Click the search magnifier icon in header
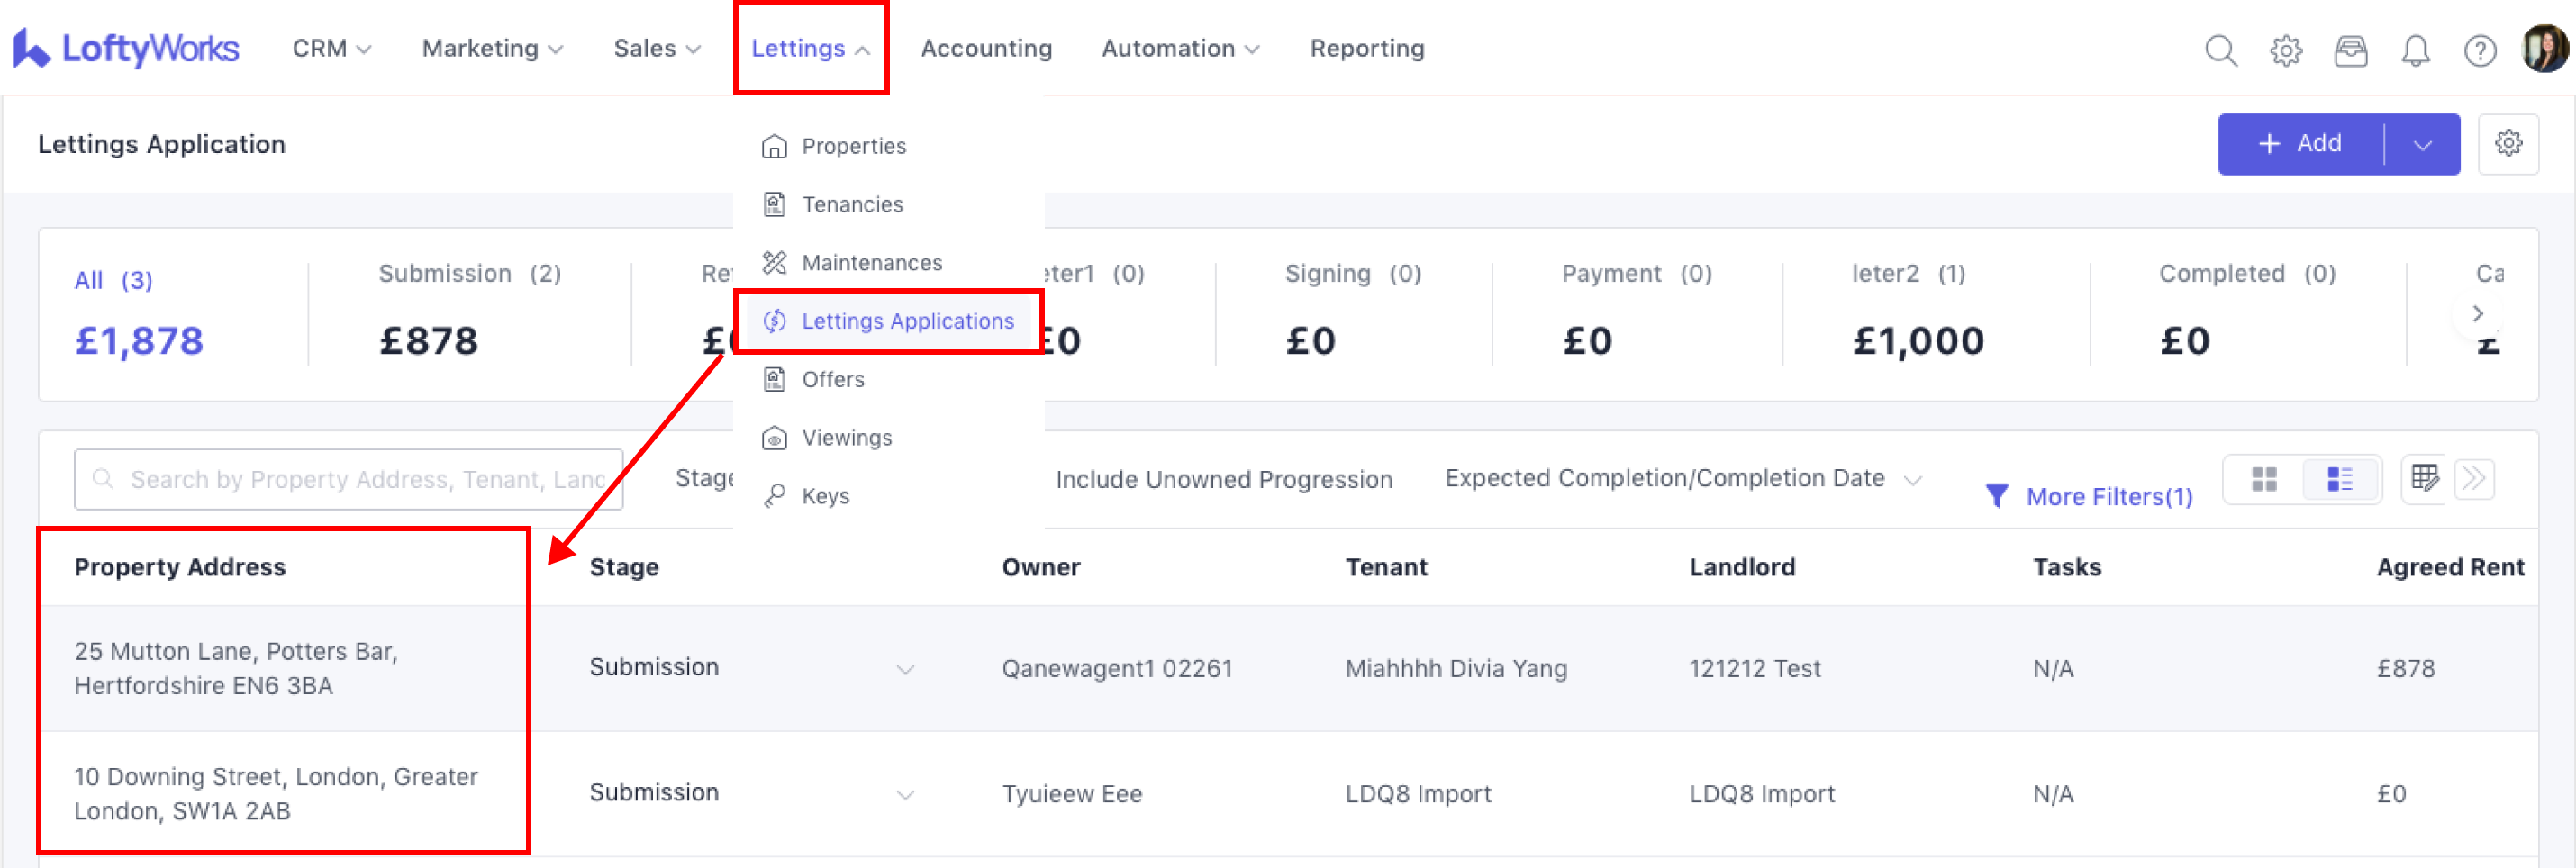The width and height of the screenshot is (2576, 868). point(2220,50)
